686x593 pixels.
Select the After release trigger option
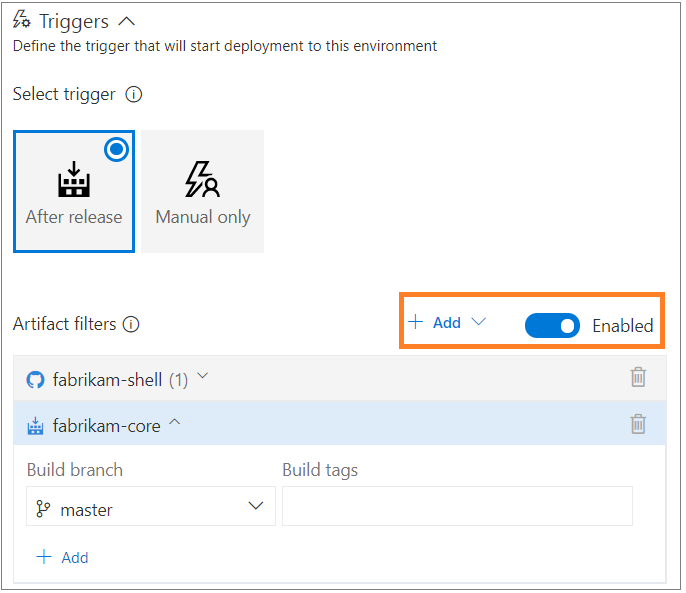[x=74, y=191]
